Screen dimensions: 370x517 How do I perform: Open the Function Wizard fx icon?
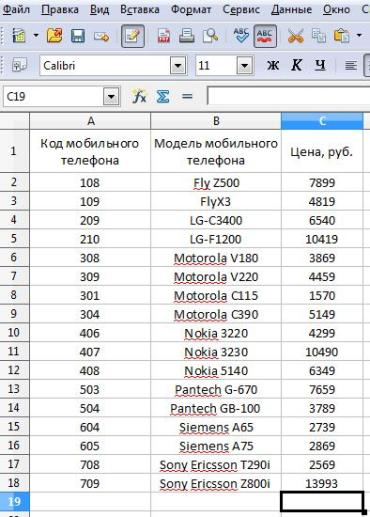139,97
